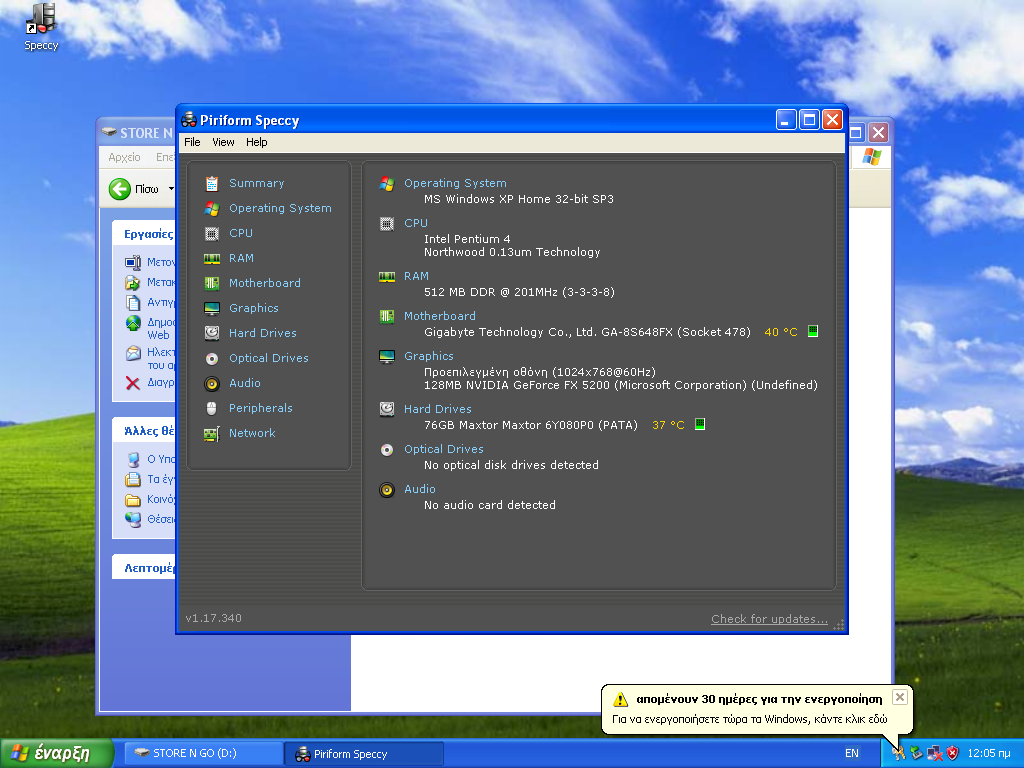Open the File menu in Speccy
The width and height of the screenshot is (1024, 768).
coord(192,142)
